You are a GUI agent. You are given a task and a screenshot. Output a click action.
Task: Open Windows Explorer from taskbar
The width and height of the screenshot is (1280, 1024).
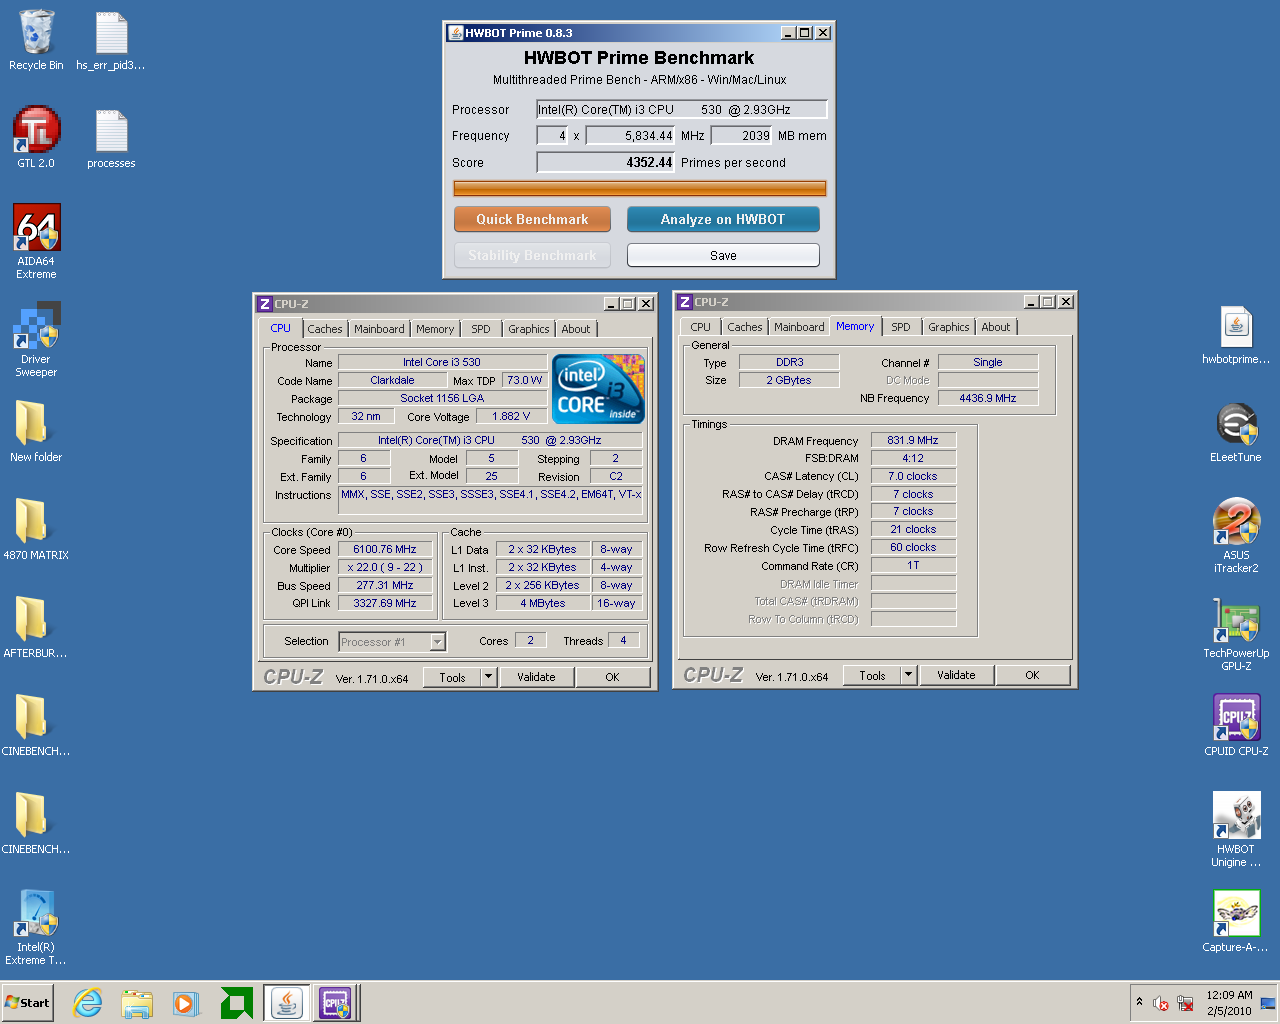(137, 1003)
